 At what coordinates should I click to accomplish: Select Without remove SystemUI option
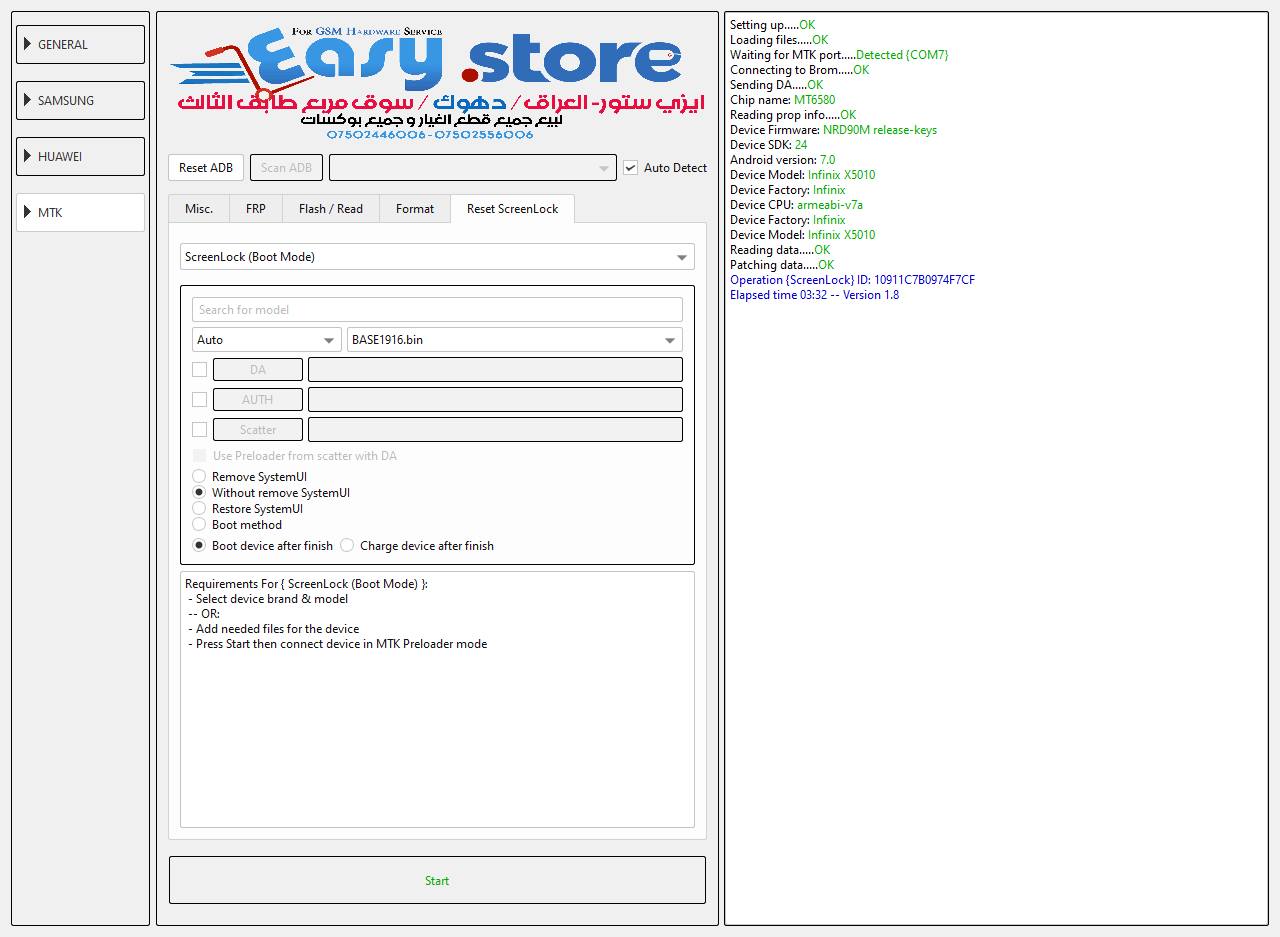pos(199,493)
